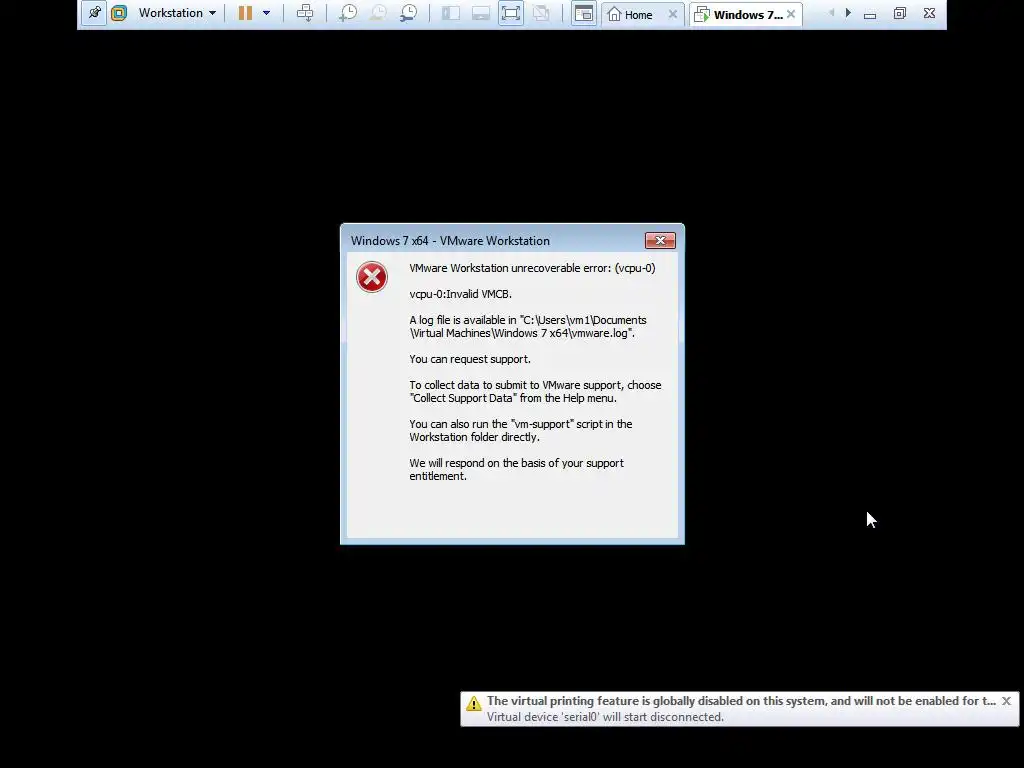Click the VMware Workstation logo icon
The image size is (1024, 768).
click(x=119, y=13)
